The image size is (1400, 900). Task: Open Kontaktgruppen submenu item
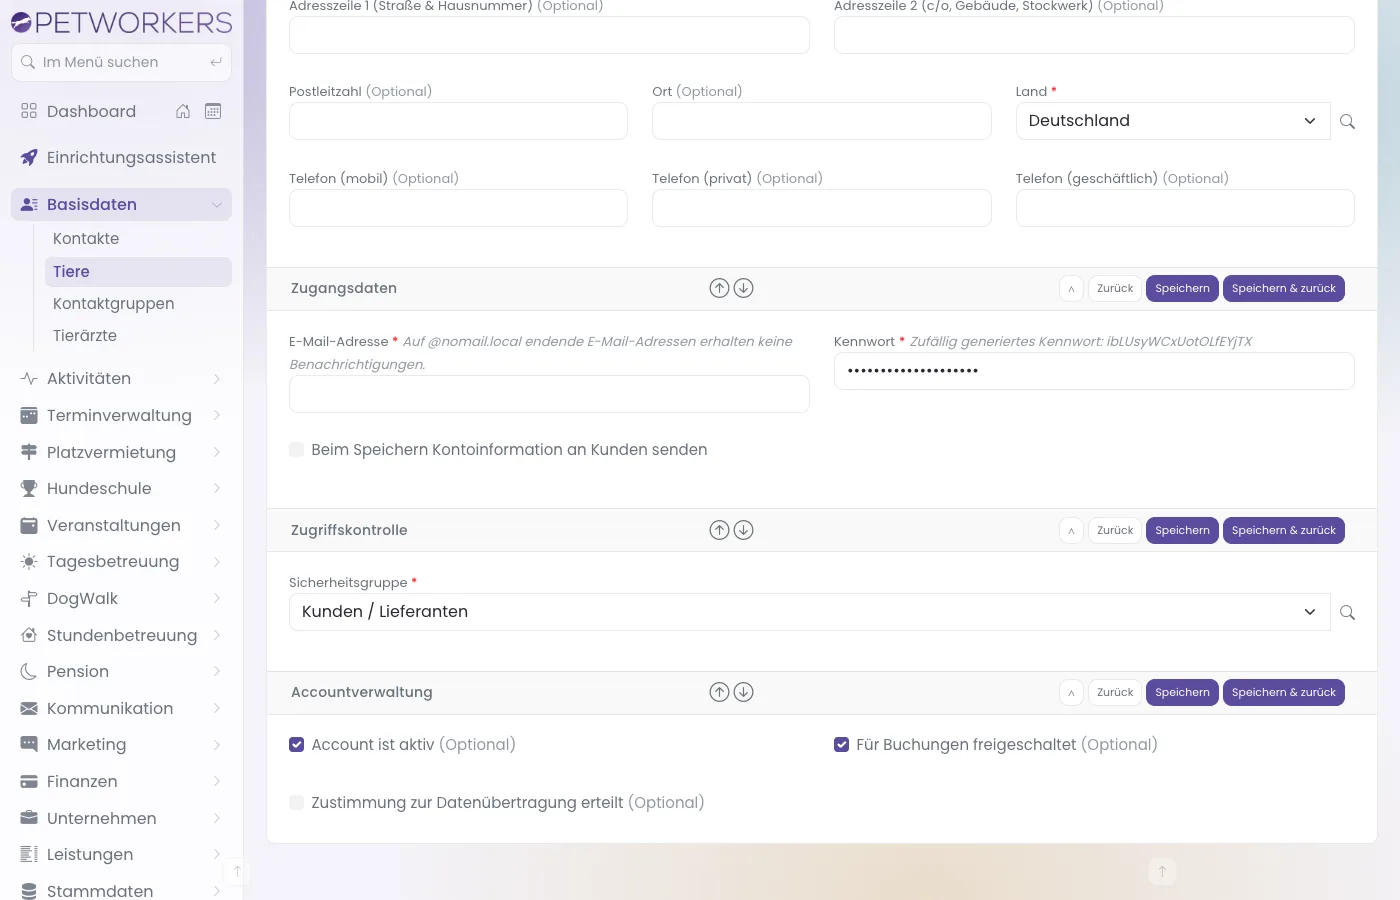coord(138,303)
